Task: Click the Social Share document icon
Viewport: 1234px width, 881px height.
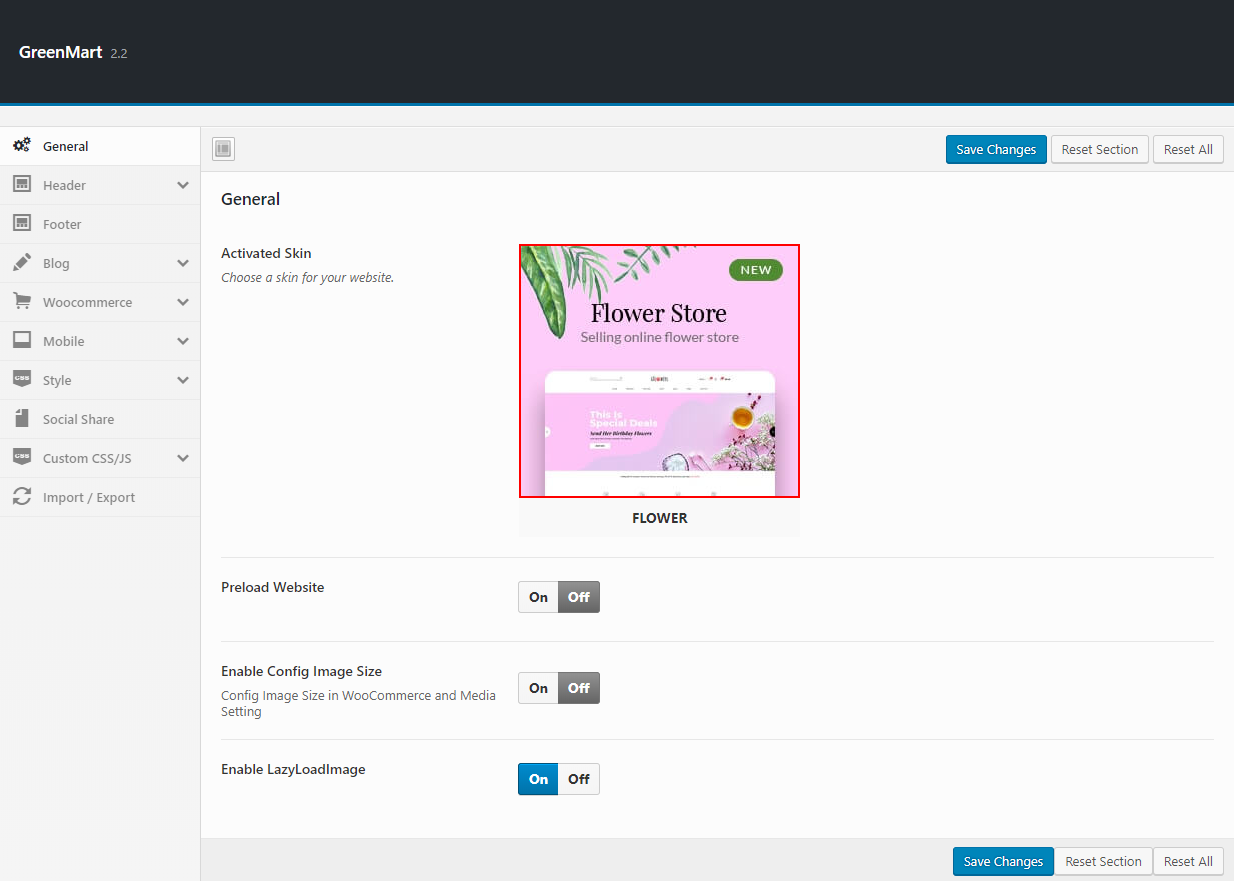Action: click(21, 419)
